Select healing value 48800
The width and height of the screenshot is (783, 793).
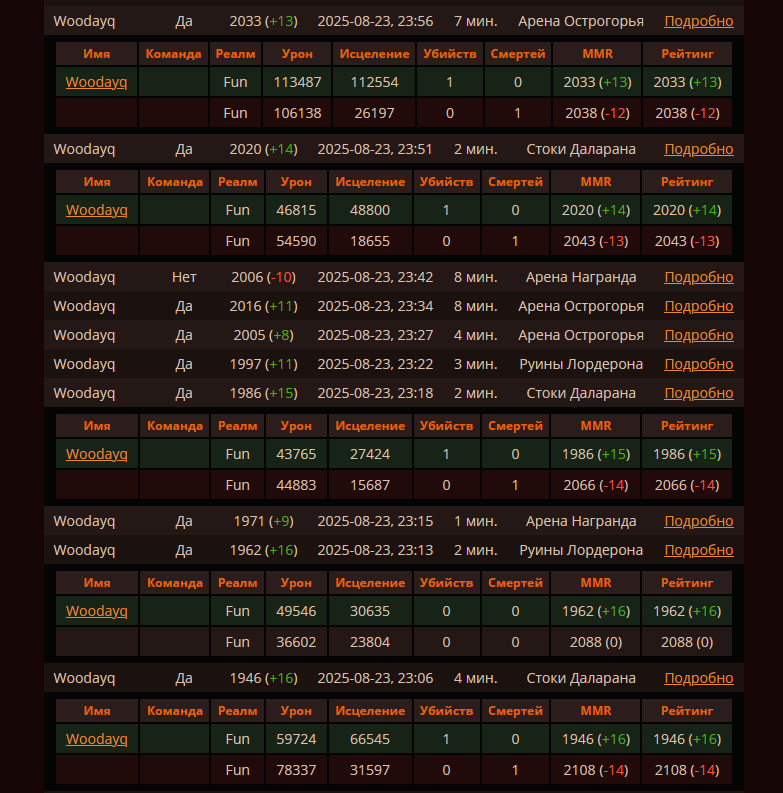coord(370,210)
